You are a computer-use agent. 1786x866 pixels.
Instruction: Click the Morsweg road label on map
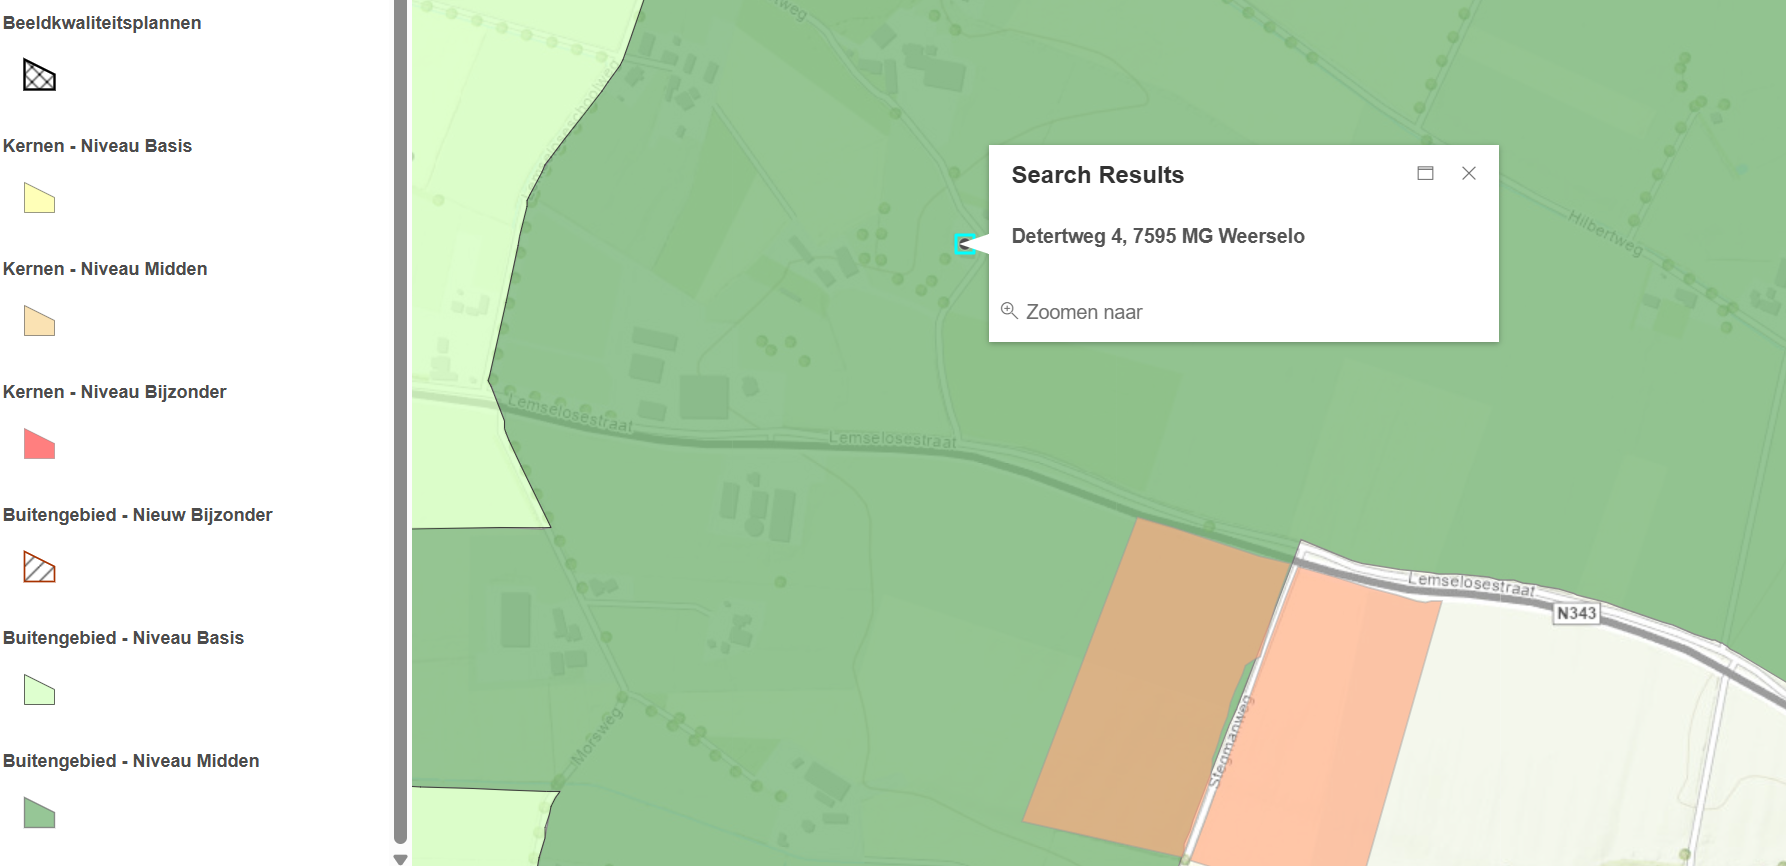tap(597, 735)
